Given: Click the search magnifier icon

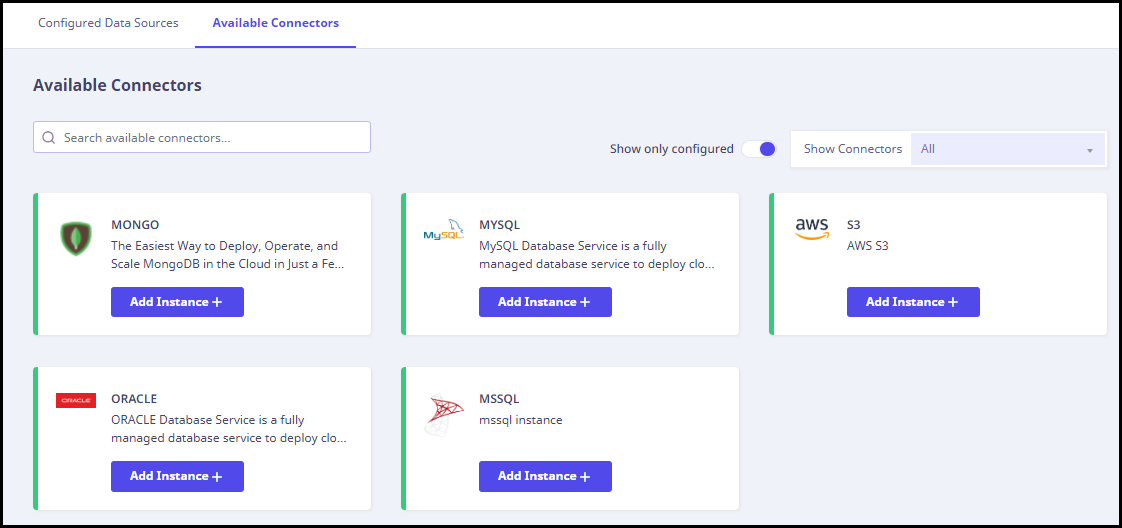Looking at the screenshot, I should tap(49, 137).
